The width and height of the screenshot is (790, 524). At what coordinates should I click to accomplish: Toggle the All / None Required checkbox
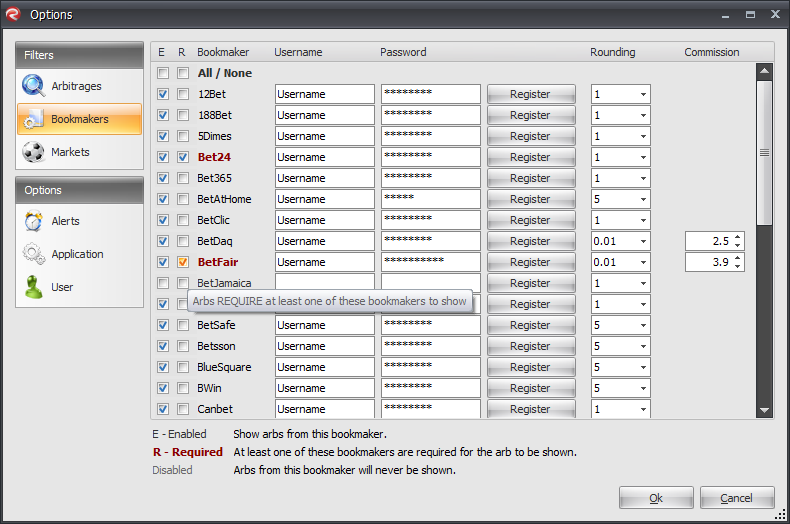[x=183, y=73]
